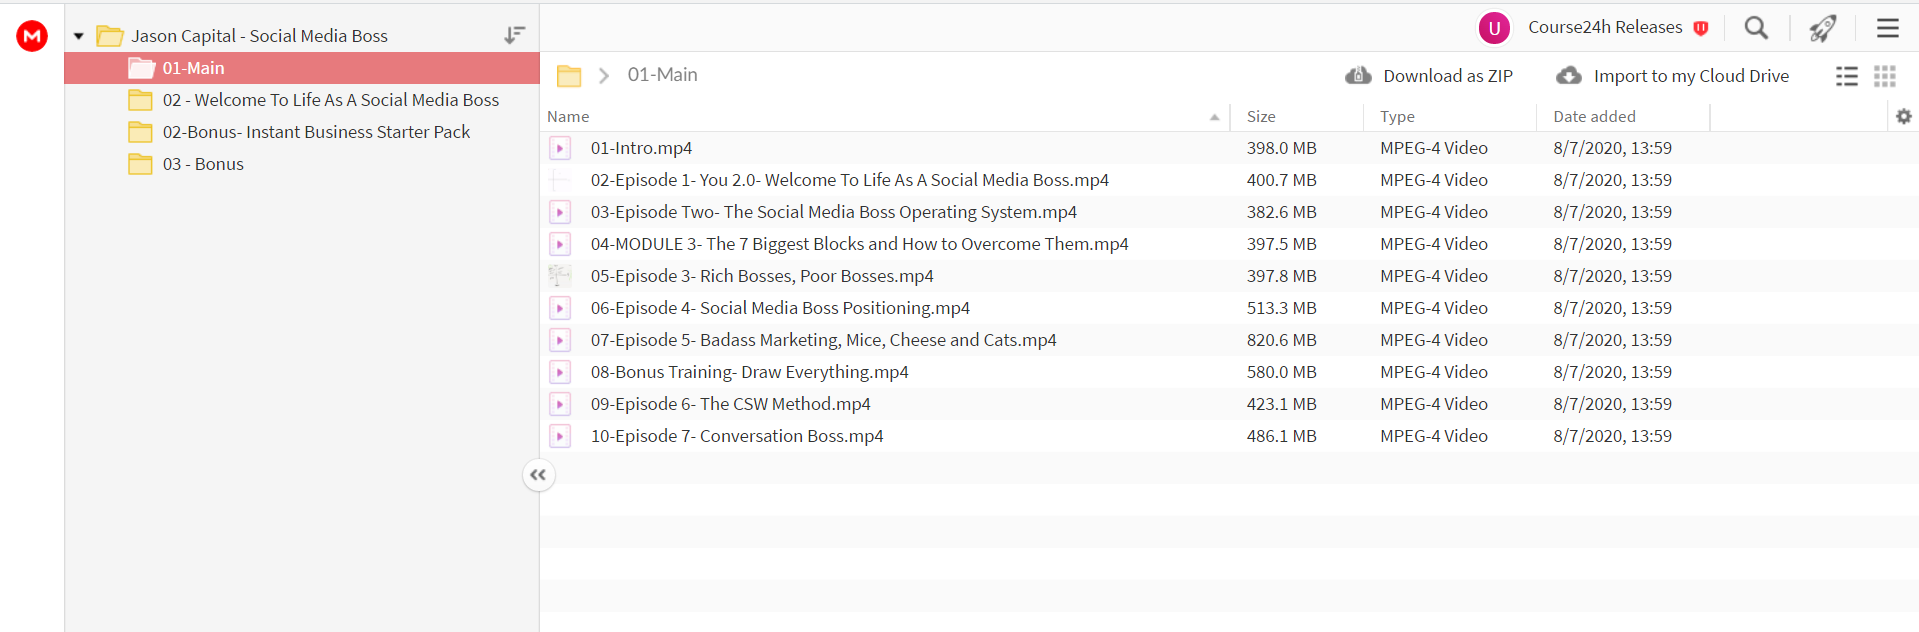Collapse the left sidebar panel
This screenshot has height=632, width=1919.
click(x=538, y=475)
